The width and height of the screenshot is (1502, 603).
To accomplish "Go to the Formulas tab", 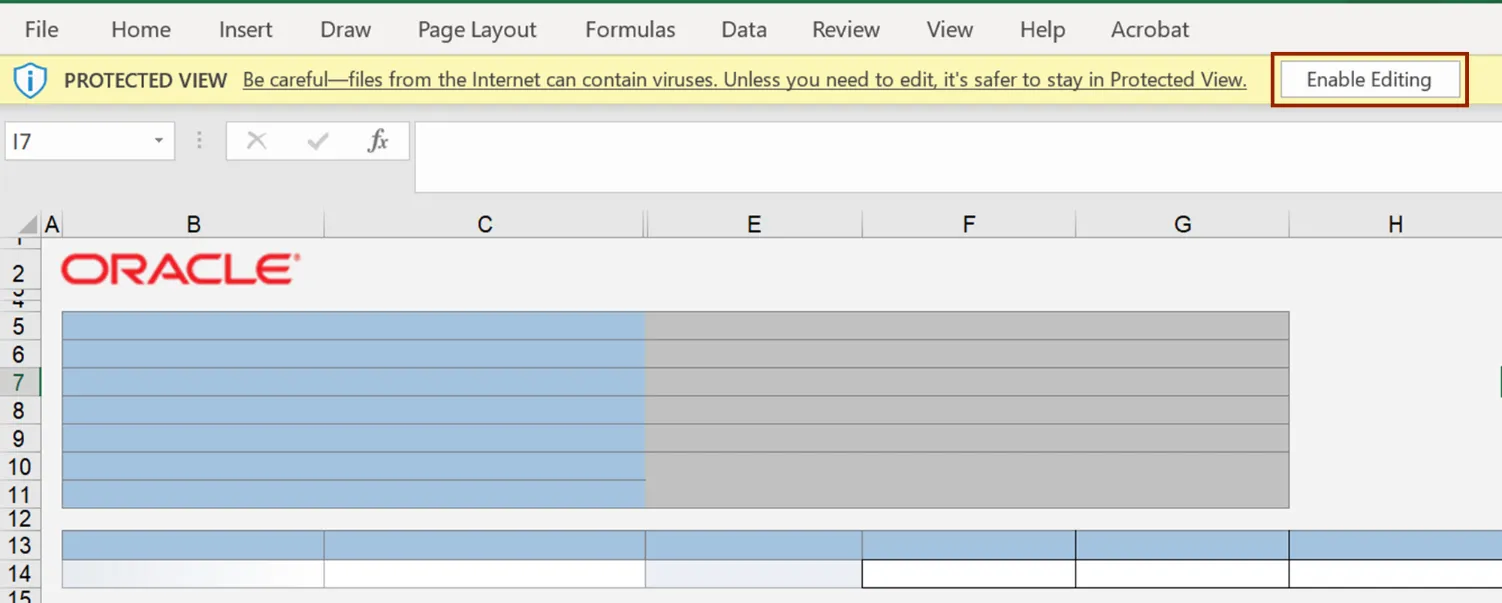I will (630, 30).
